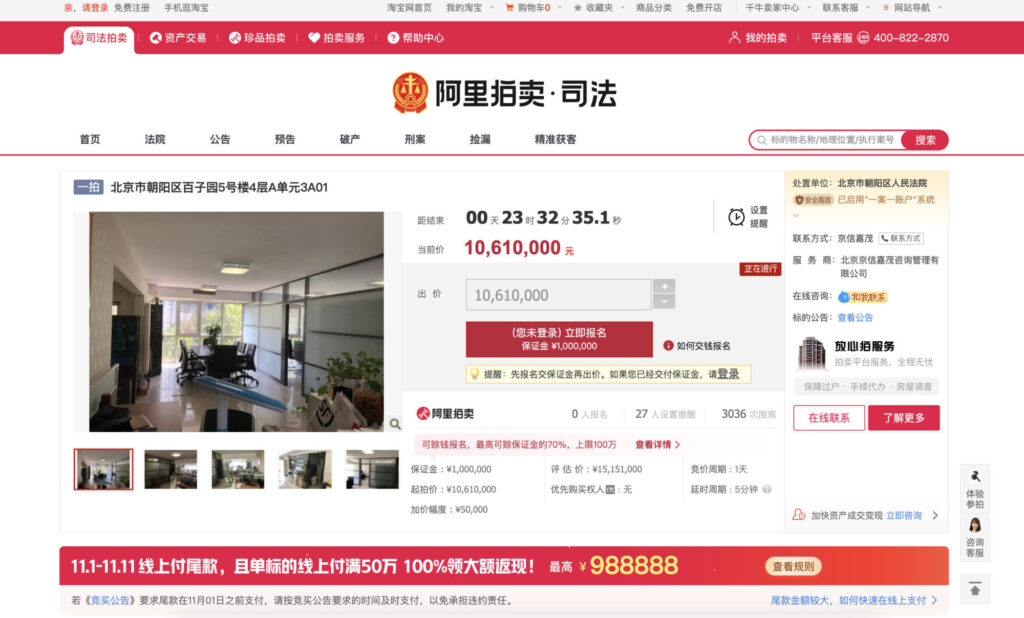Open the 竞买公告 link in notice
Screen dimensions: 1024x618
click(110, 600)
